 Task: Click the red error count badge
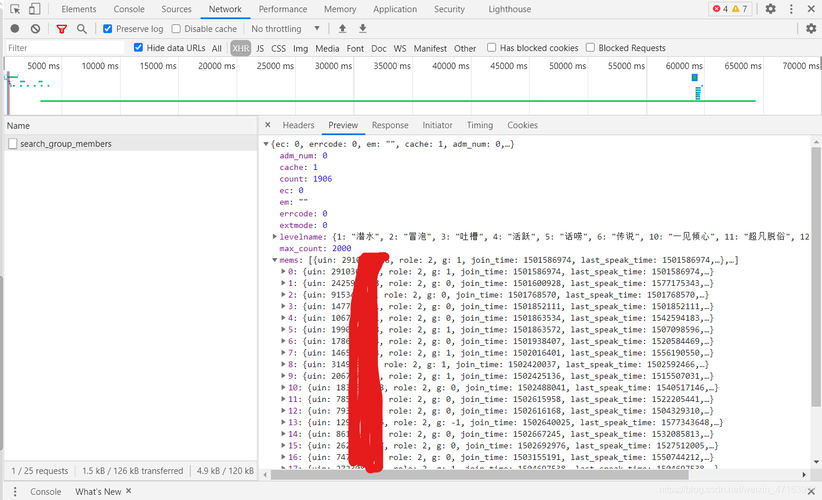[720, 9]
